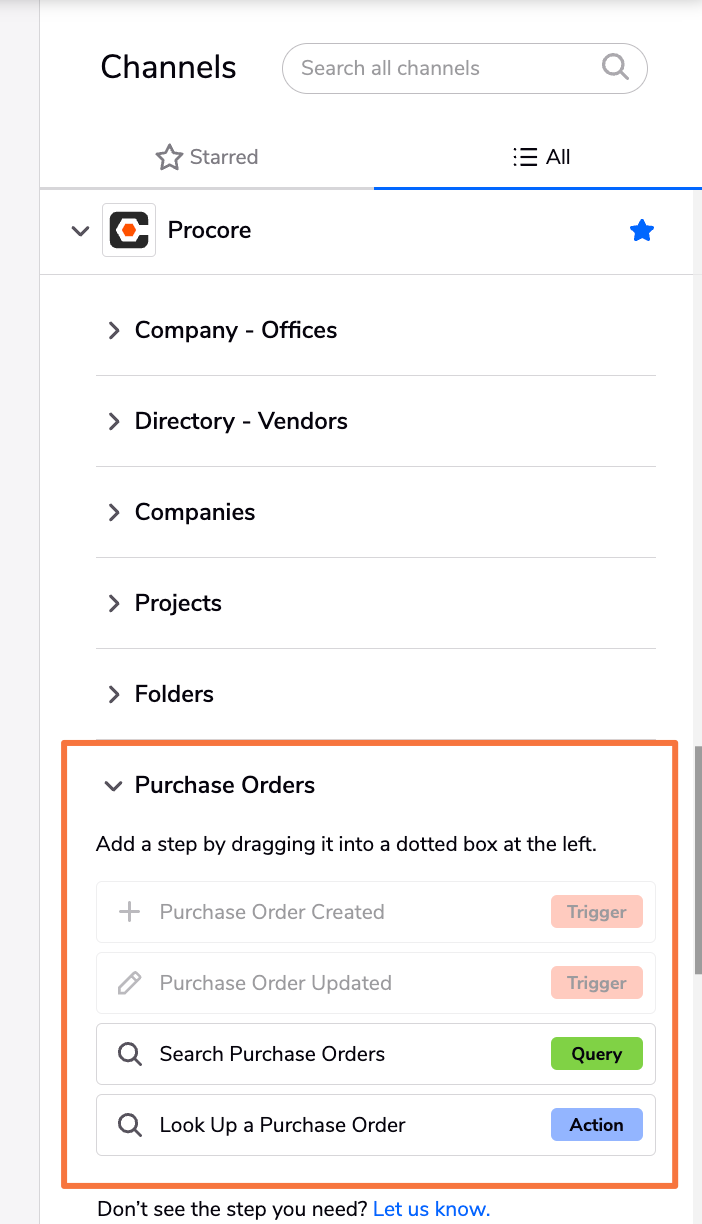Open the Let us know link

(431, 1209)
